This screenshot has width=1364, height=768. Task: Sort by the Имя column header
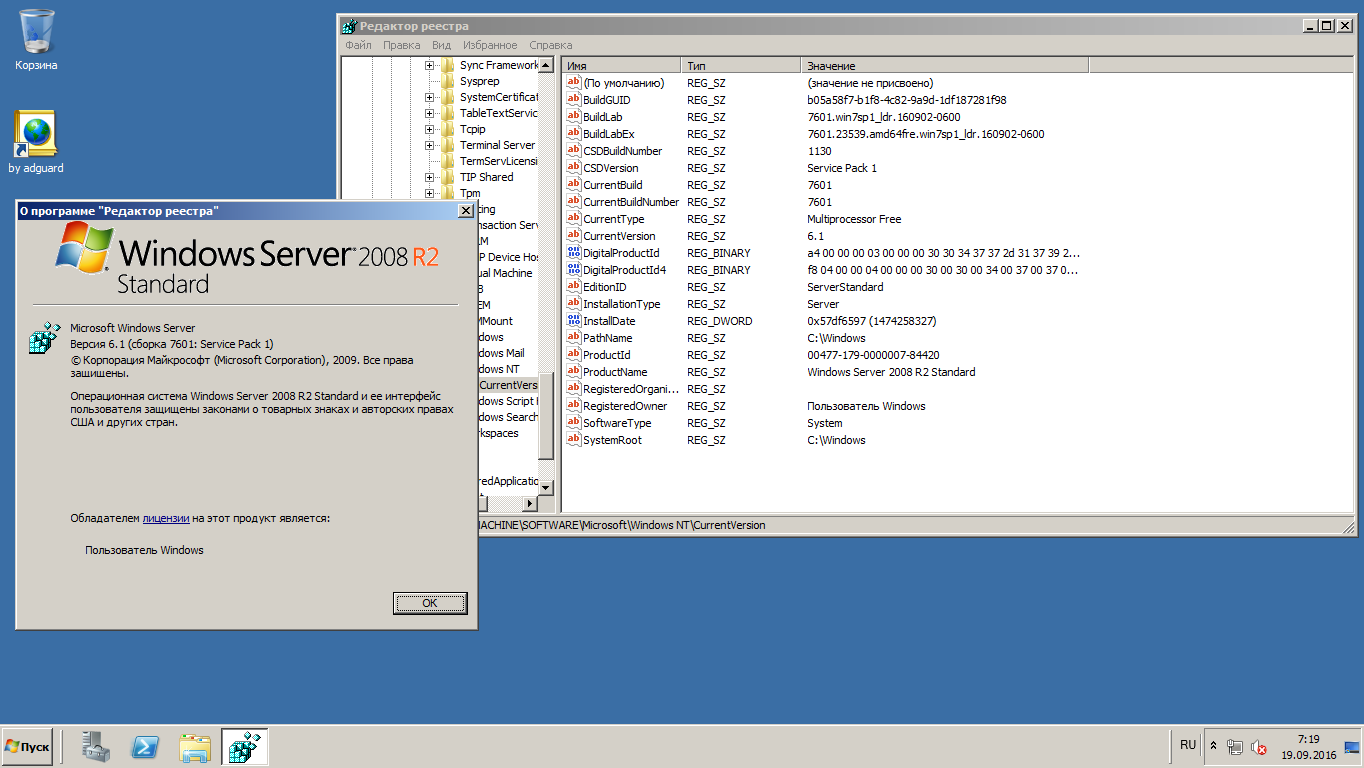(621, 65)
